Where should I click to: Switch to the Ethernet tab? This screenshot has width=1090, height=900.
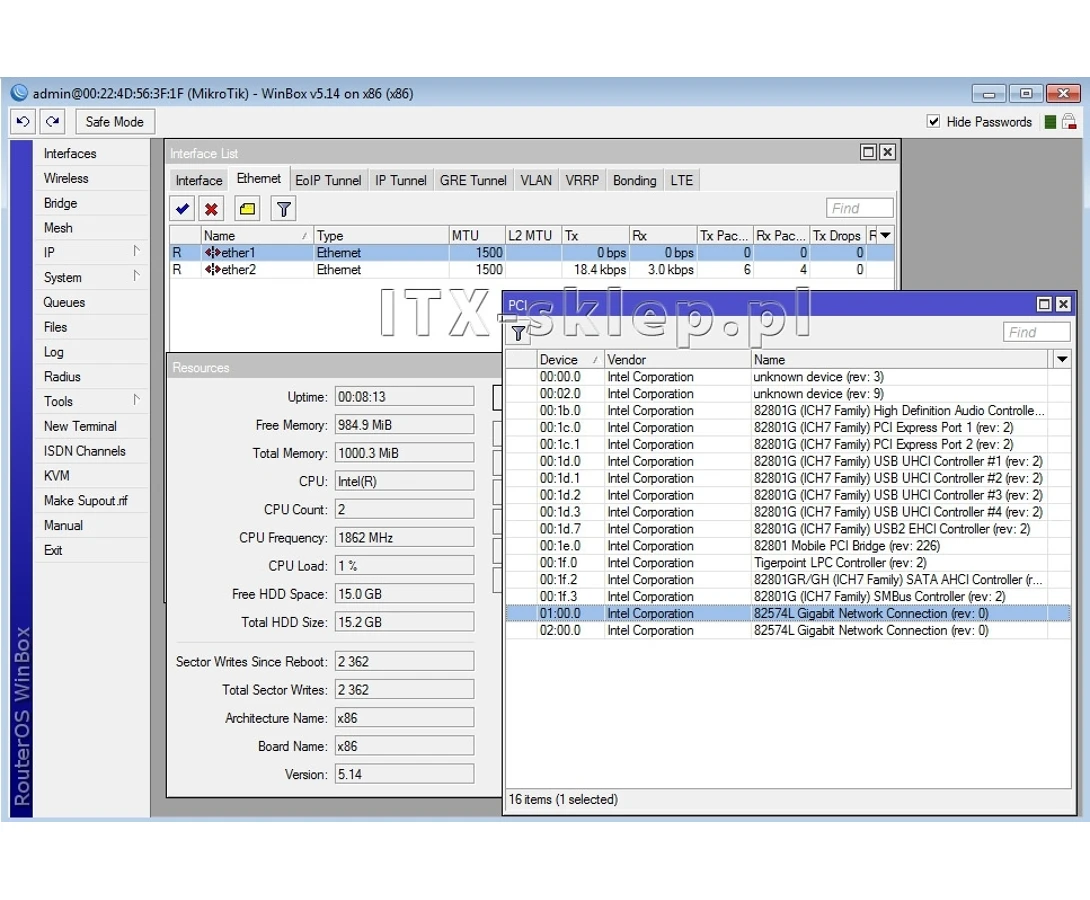259,179
